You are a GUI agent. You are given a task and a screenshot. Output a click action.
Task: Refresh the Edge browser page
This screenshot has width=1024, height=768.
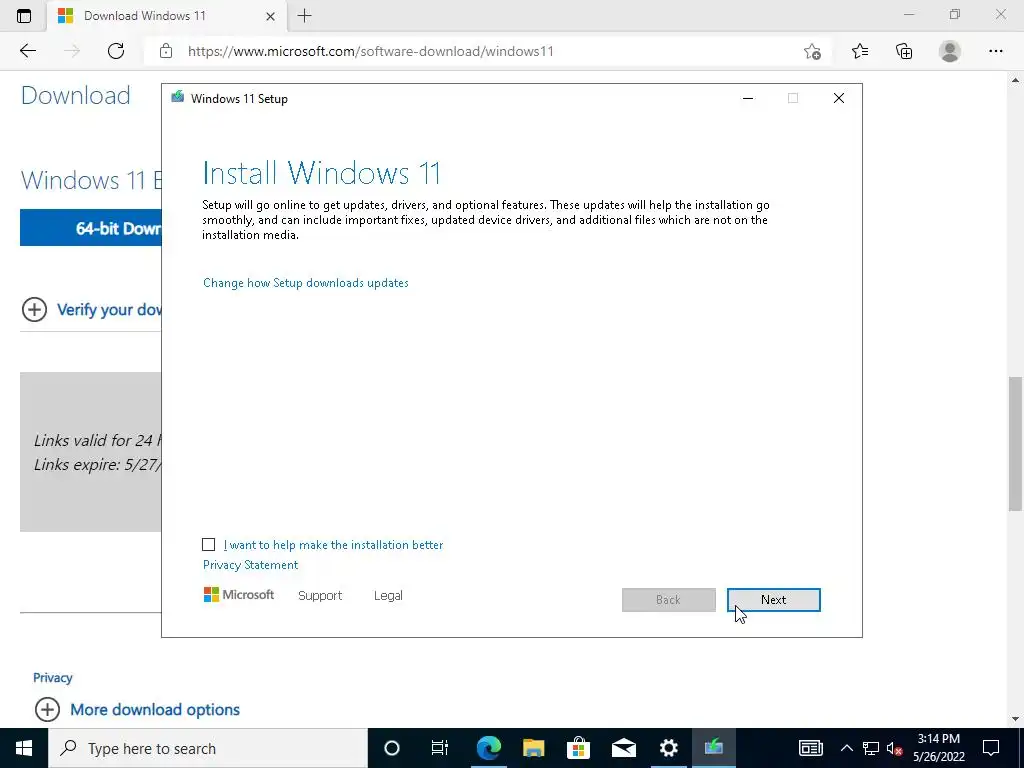pyautogui.click(x=116, y=51)
